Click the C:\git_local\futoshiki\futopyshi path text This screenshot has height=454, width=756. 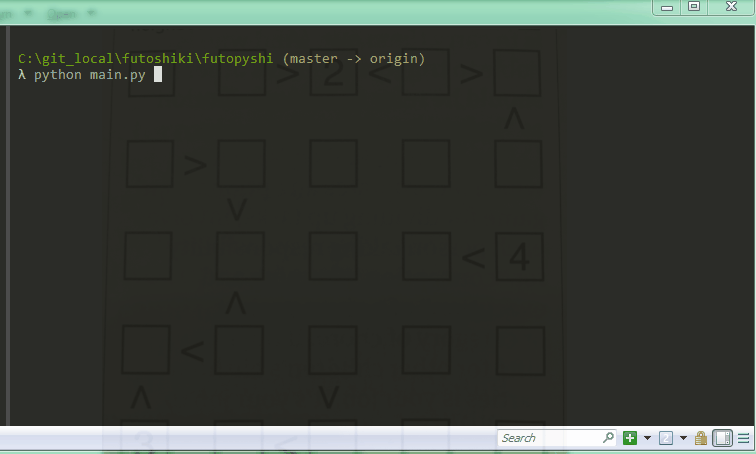coord(147,59)
